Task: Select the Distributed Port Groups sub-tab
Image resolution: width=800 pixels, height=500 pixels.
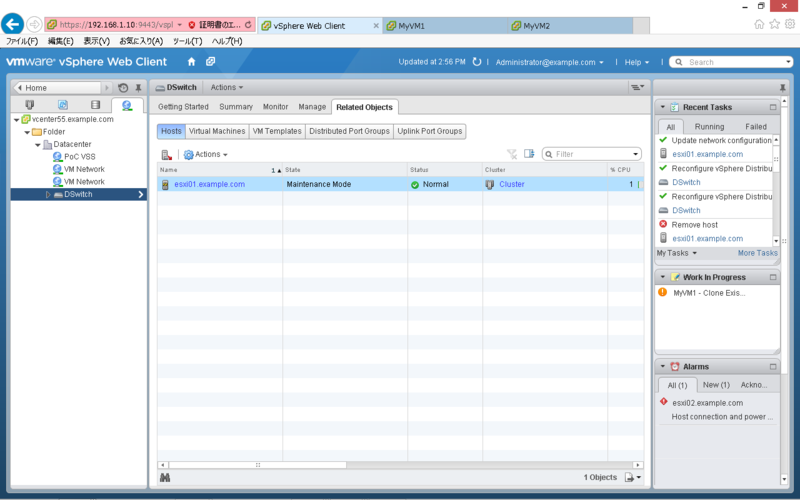Action: coord(349,131)
